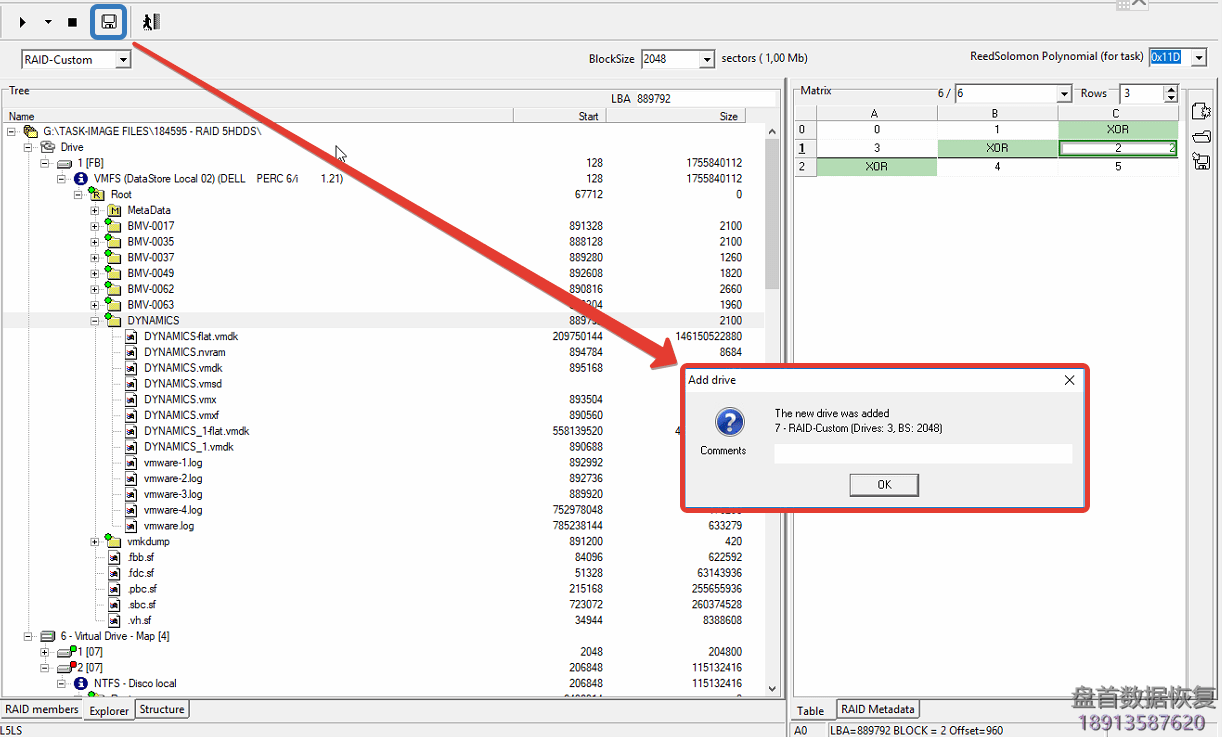
Task: Click the VMFS DataStore info icon in tree
Action: click(x=80, y=178)
